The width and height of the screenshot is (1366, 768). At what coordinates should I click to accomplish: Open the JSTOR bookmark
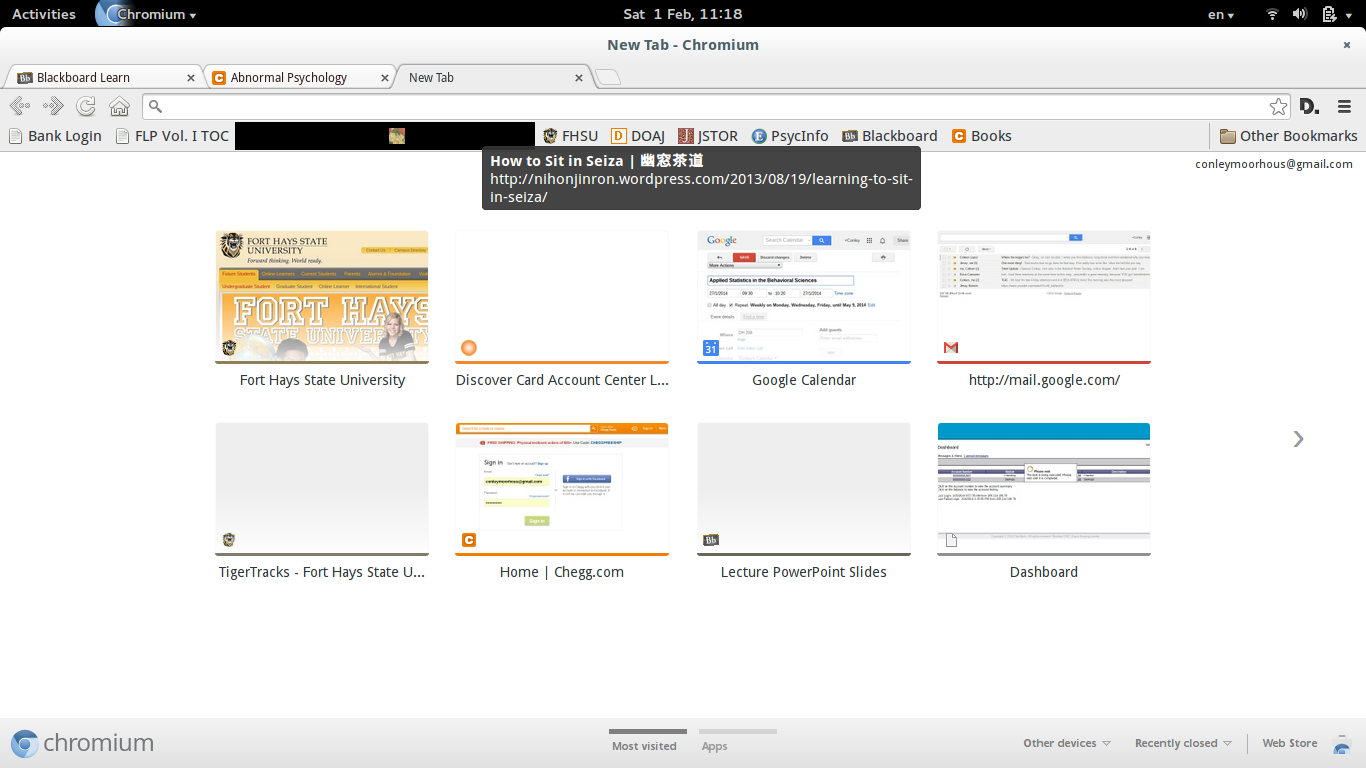[x=708, y=136]
